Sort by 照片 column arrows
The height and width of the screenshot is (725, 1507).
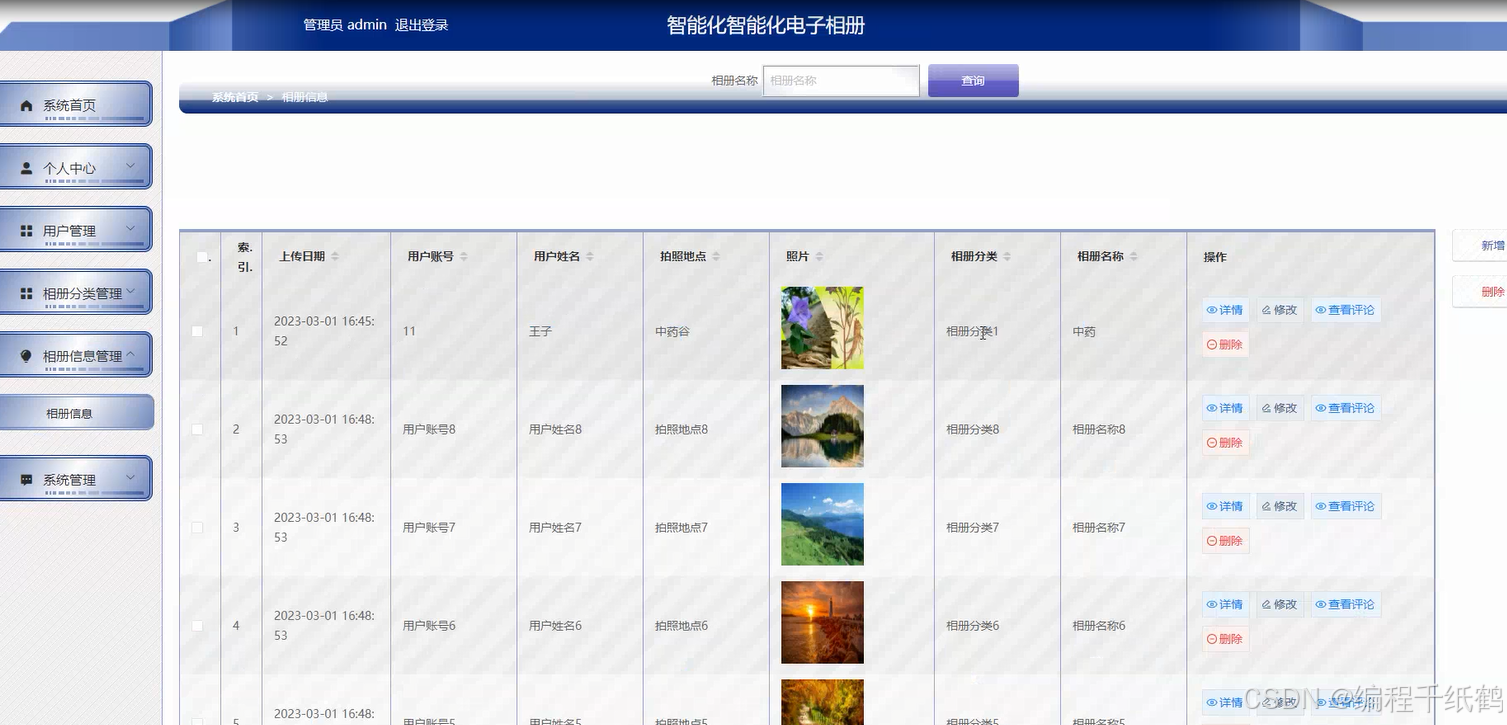coord(819,257)
